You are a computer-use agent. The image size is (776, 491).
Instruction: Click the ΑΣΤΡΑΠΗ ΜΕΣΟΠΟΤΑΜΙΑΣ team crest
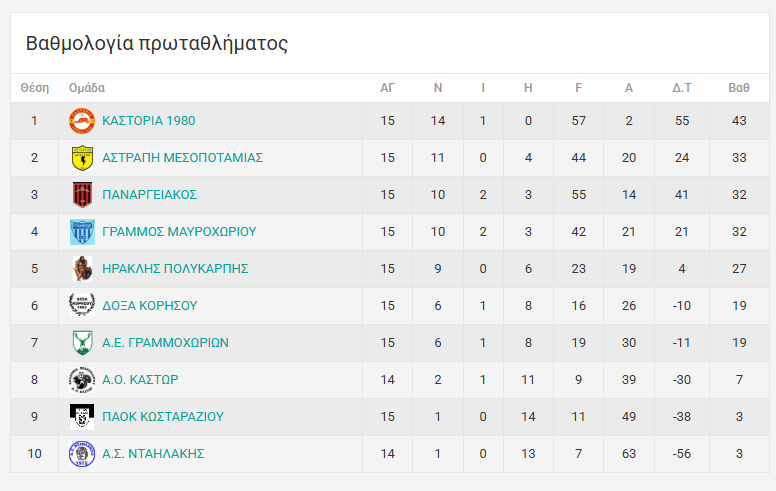click(x=82, y=158)
